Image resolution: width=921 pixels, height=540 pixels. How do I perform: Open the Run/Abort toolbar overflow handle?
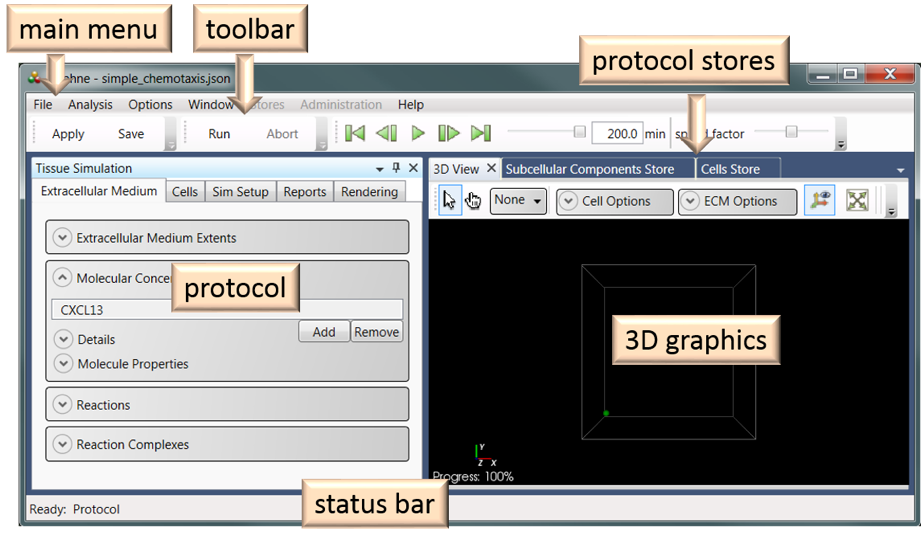[x=321, y=134]
